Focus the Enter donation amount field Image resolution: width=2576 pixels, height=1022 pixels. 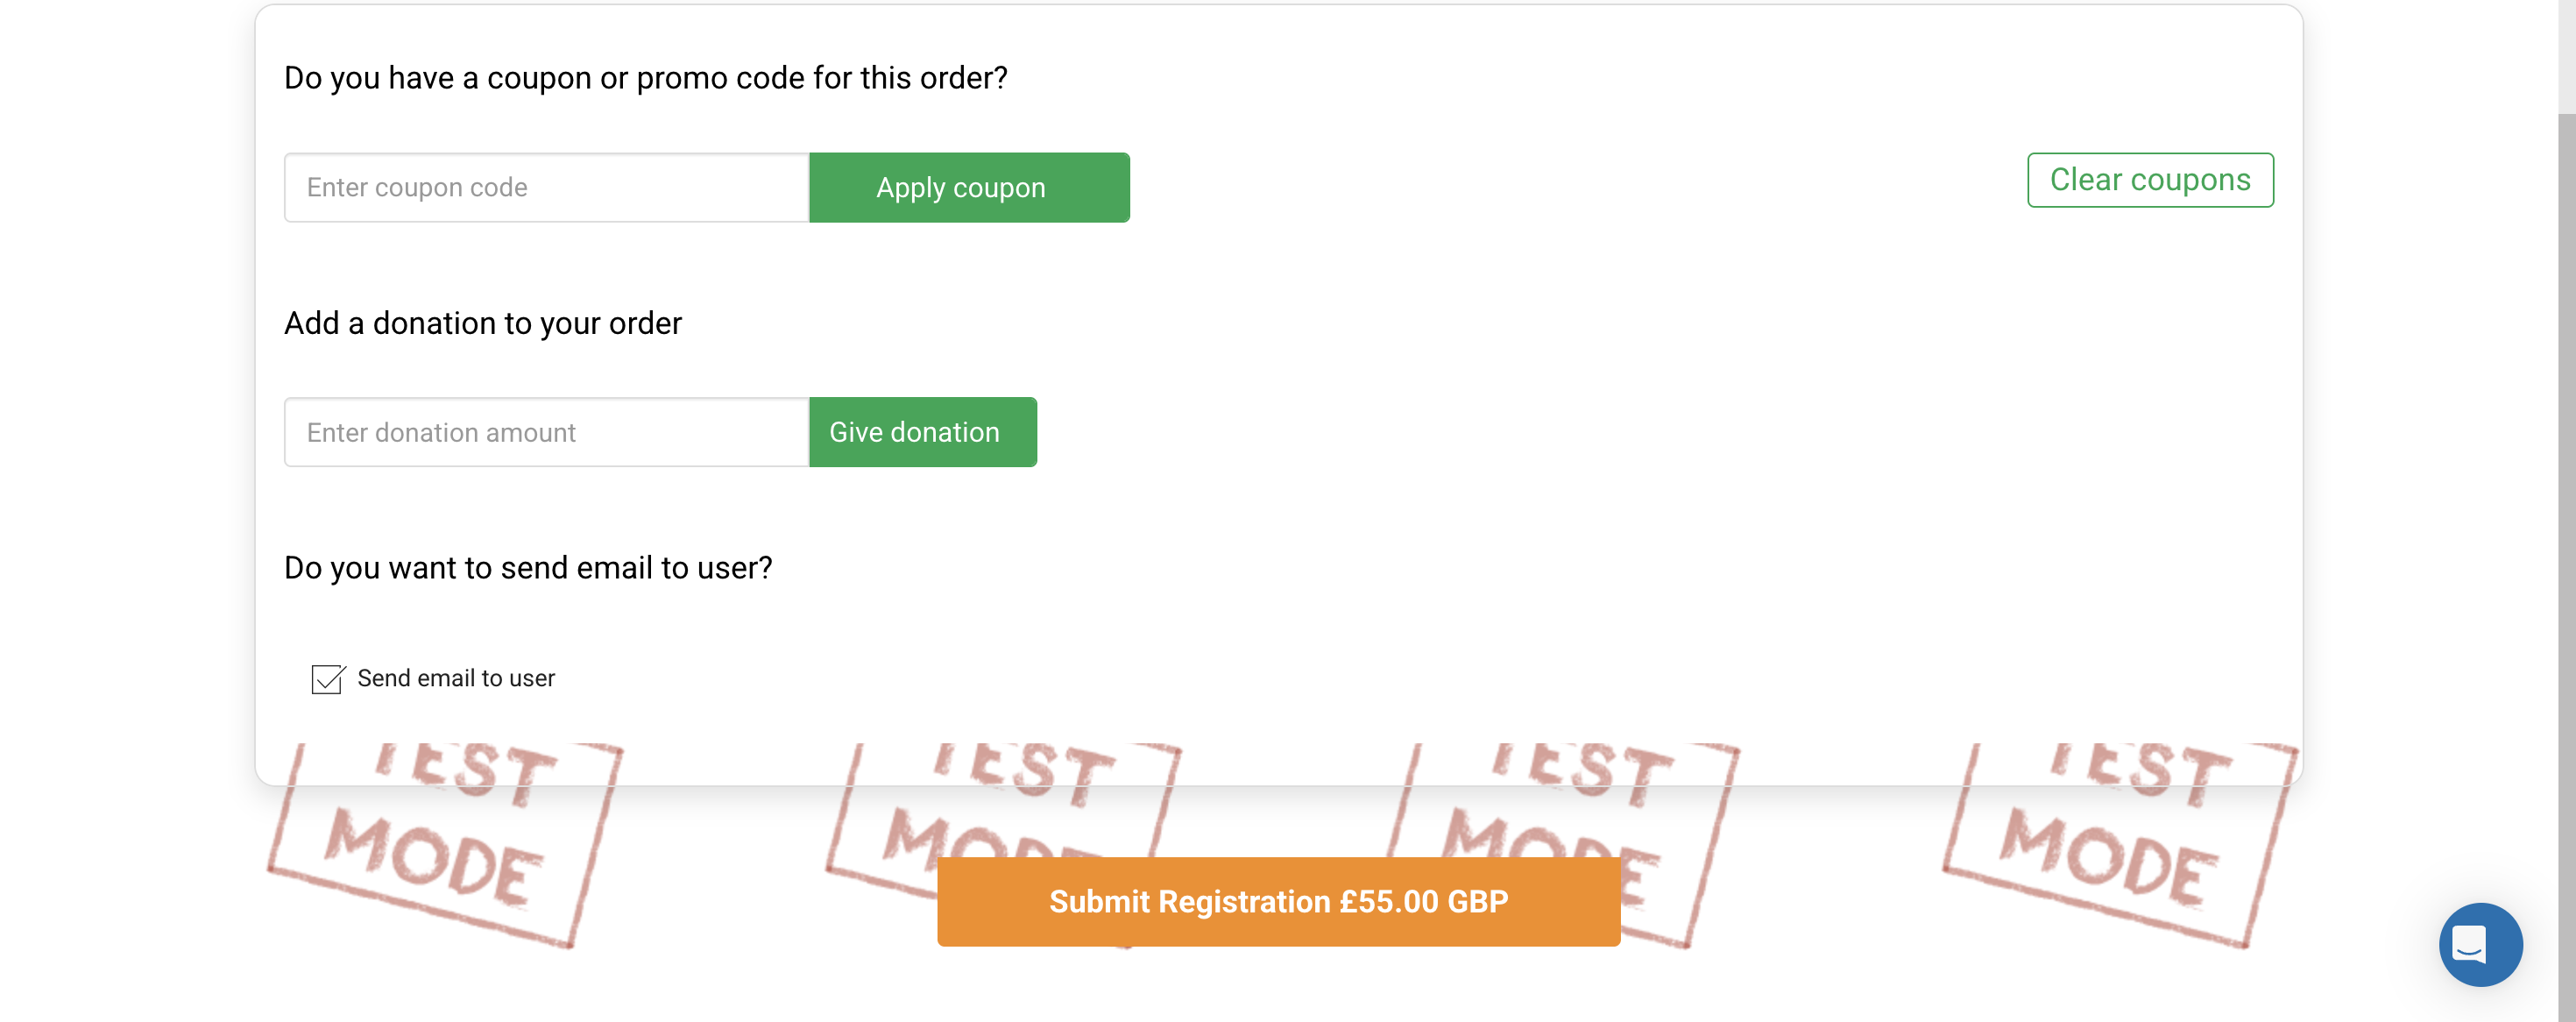click(546, 432)
